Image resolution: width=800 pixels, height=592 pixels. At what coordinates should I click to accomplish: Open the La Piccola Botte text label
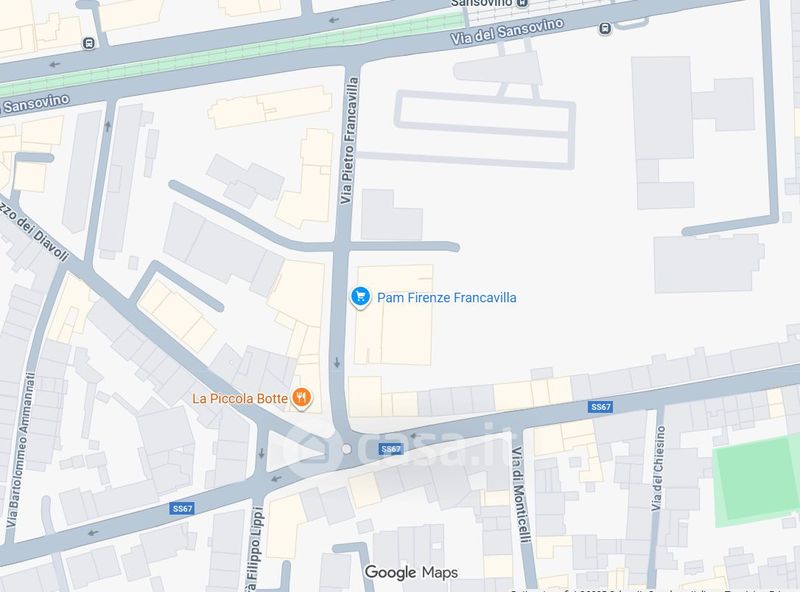click(240, 399)
